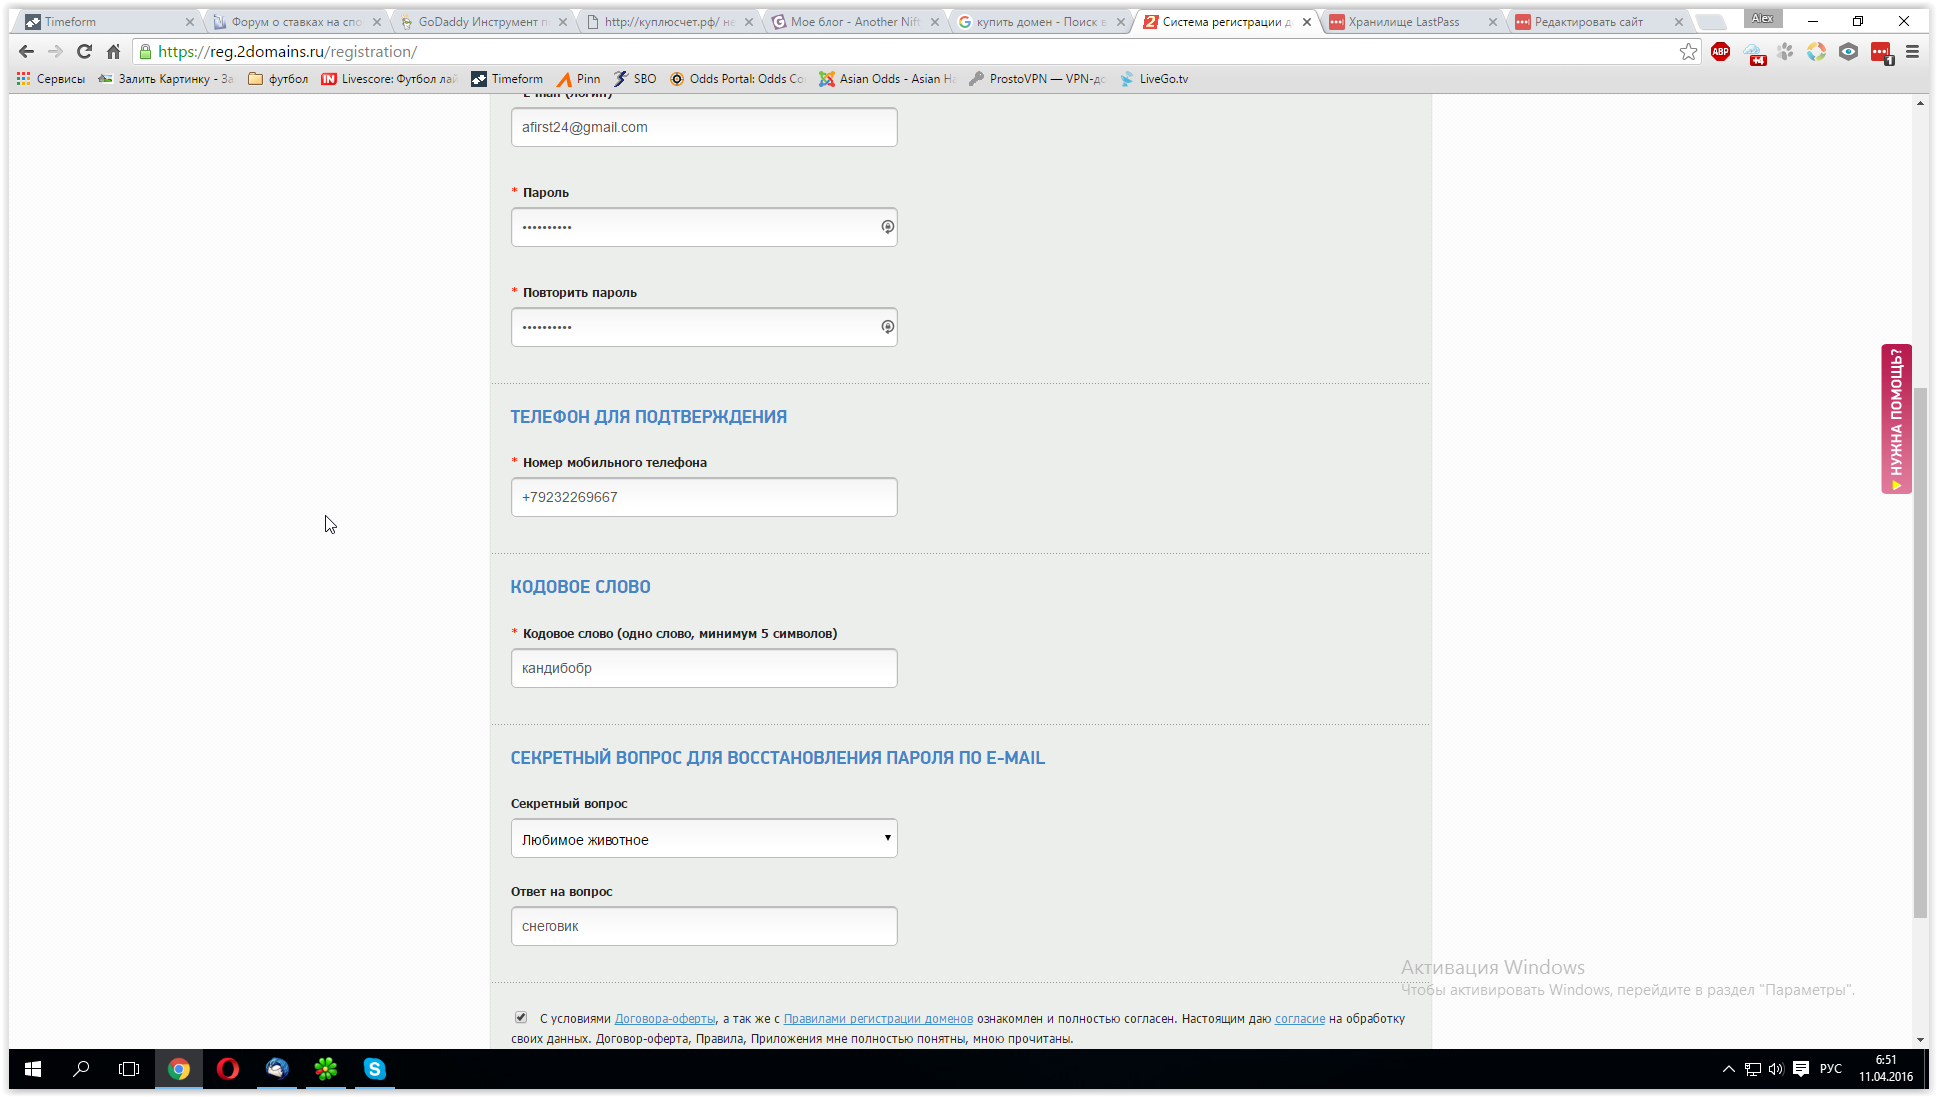Expand hidden system tray icons chevron
The width and height of the screenshot is (1937, 1097).
(x=1728, y=1069)
